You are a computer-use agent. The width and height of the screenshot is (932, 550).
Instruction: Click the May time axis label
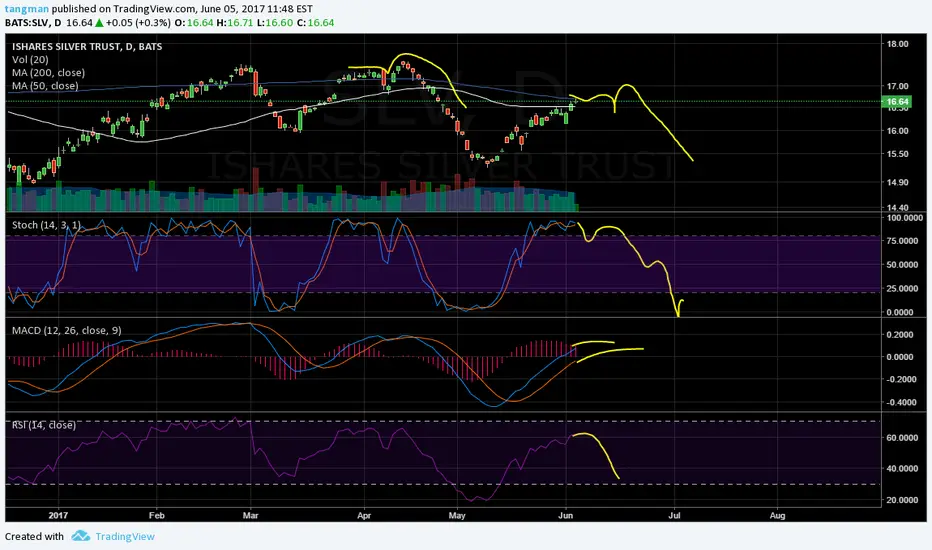point(456,516)
